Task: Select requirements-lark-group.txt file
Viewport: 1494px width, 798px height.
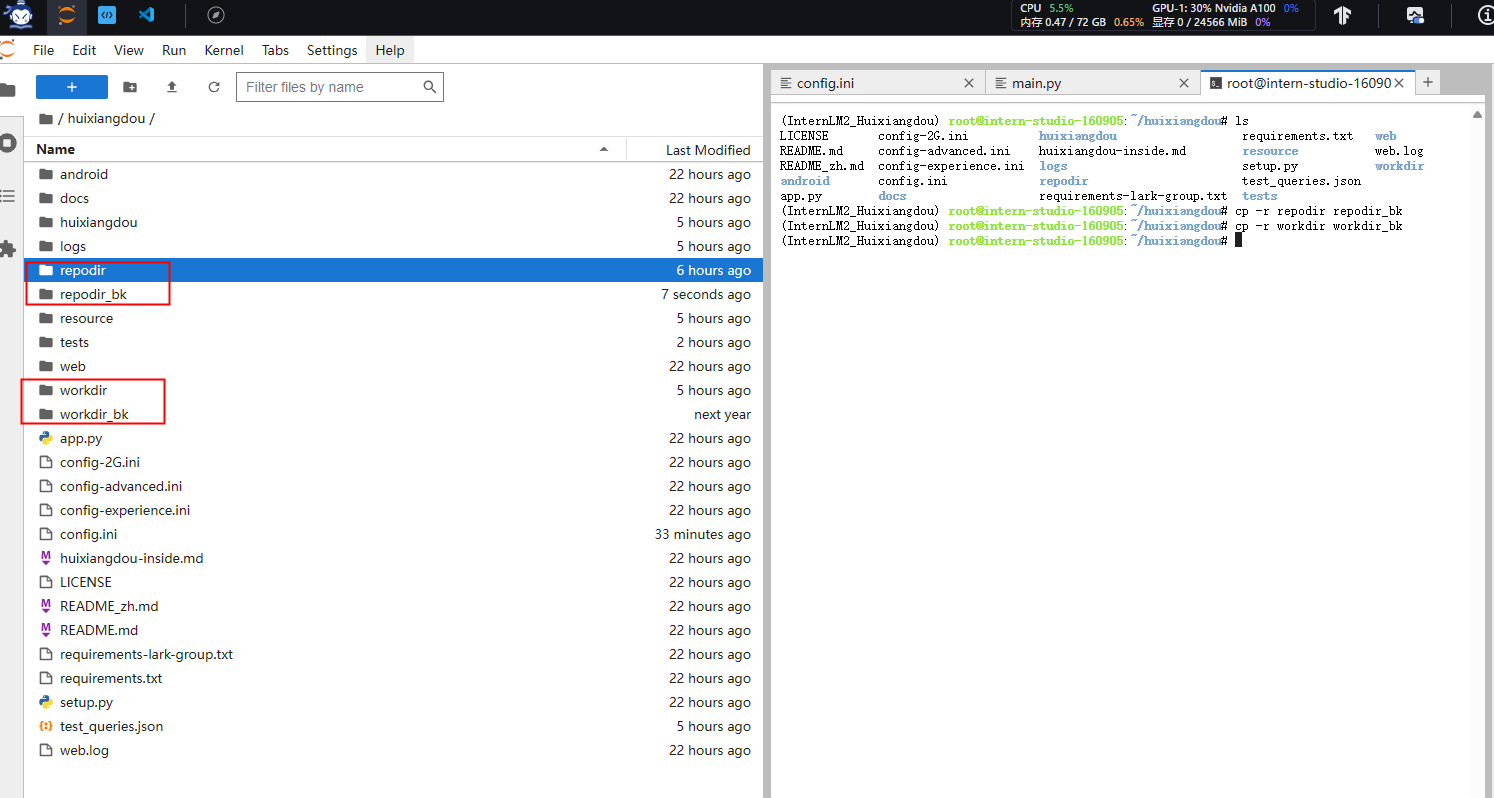Action: (x=395, y=654)
